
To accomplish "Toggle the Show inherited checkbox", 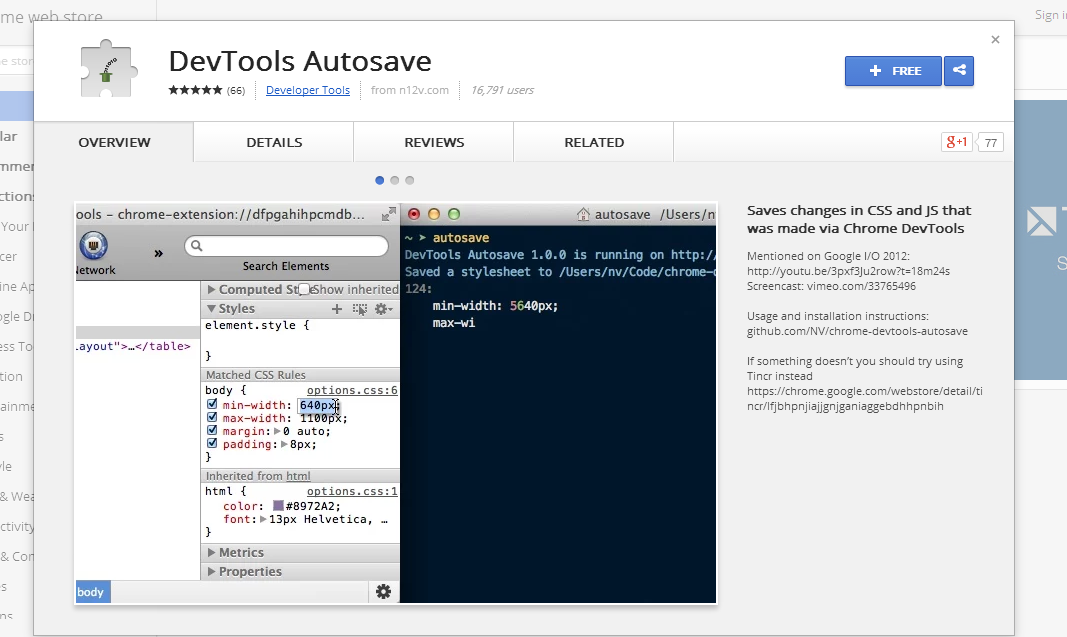I will (x=304, y=288).
